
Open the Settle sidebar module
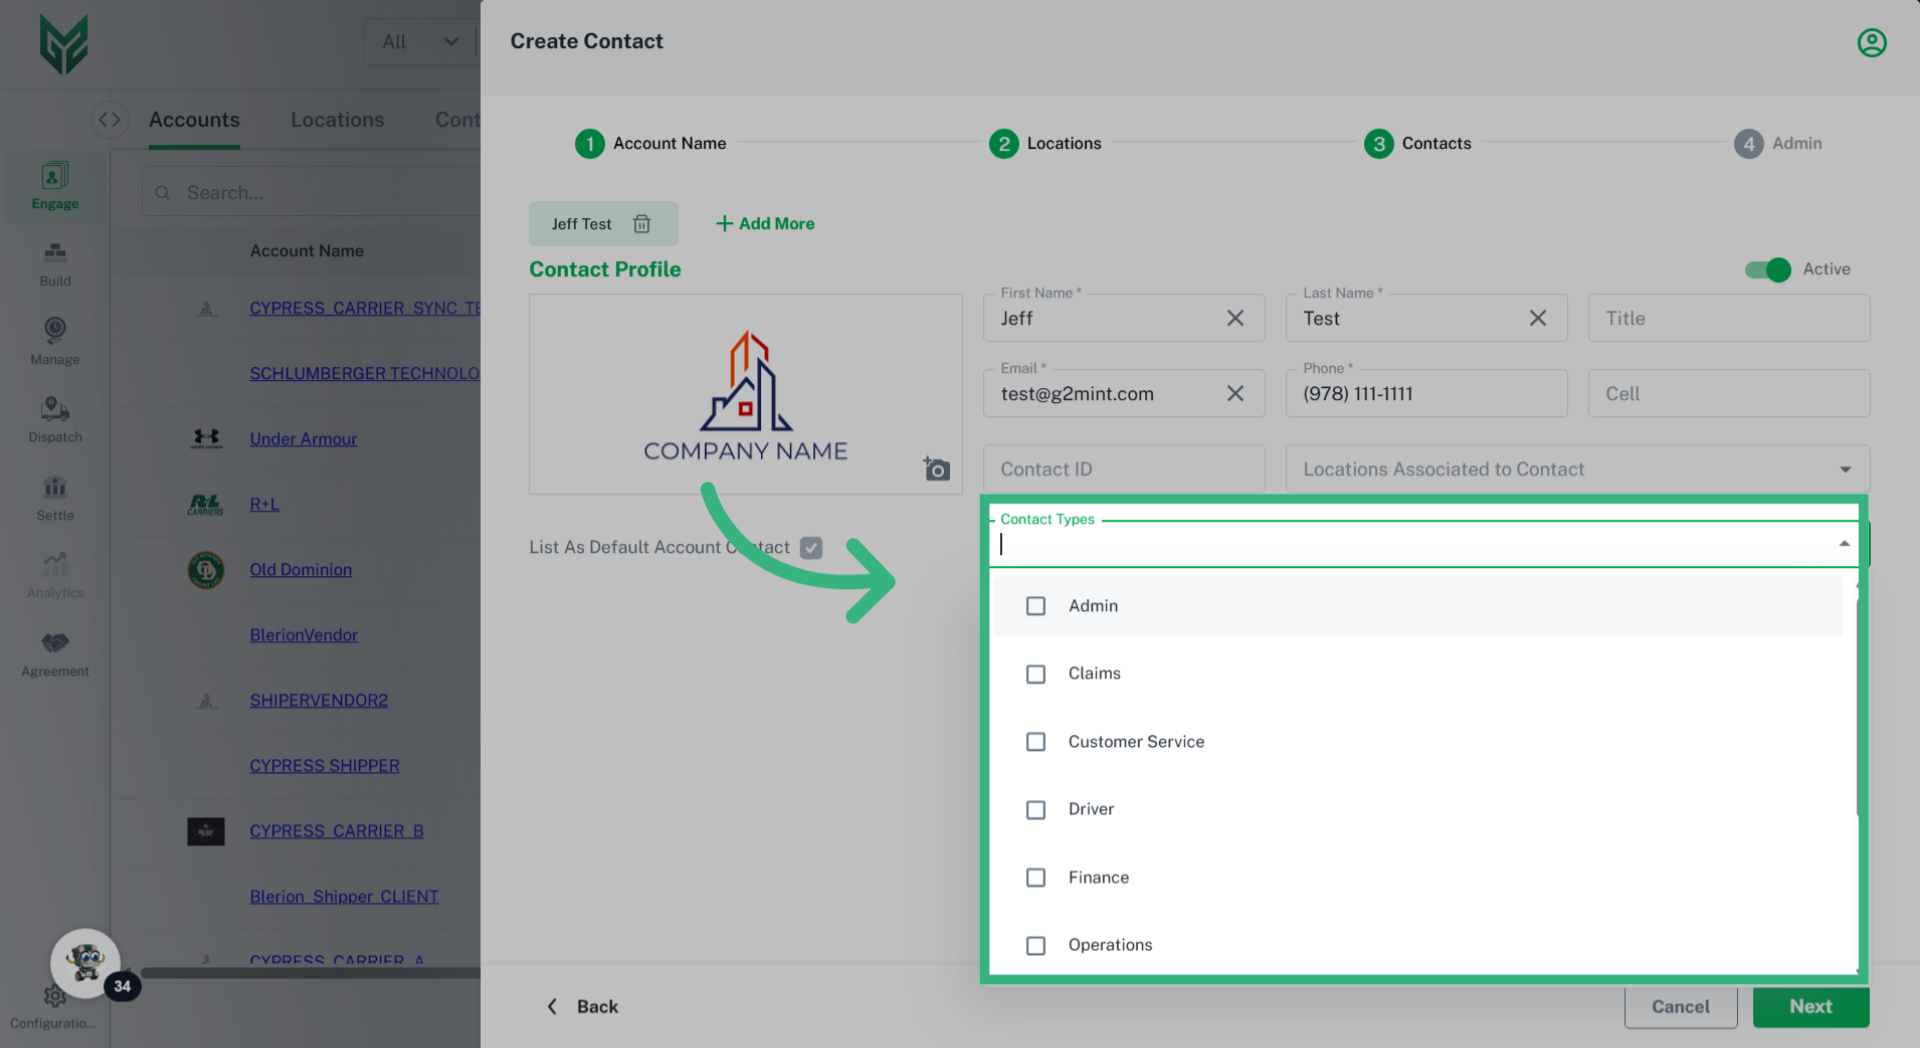(x=55, y=498)
